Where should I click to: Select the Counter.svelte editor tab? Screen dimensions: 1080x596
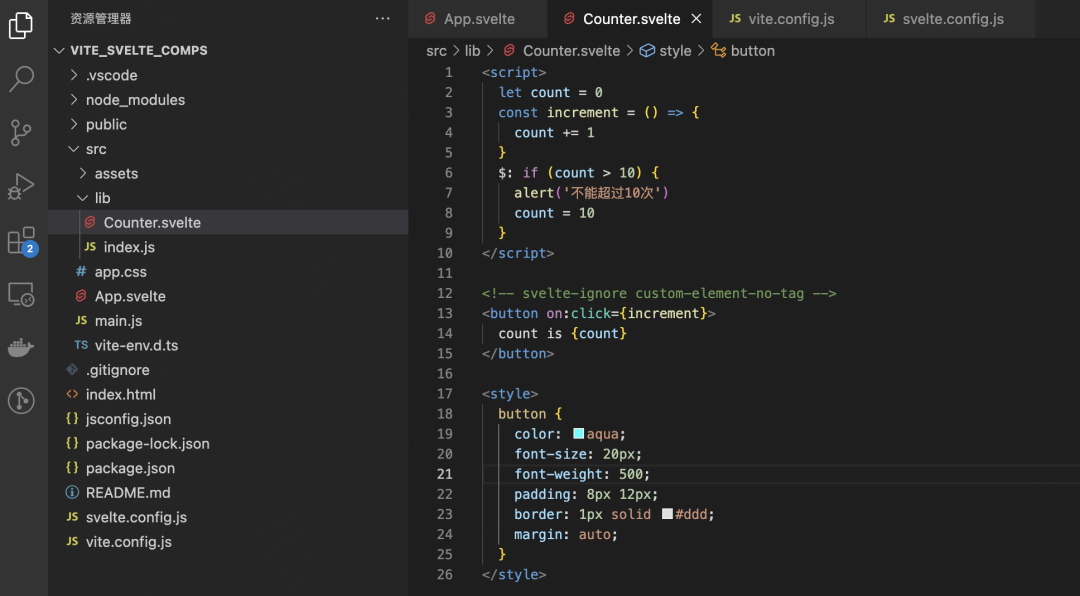click(x=631, y=19)
